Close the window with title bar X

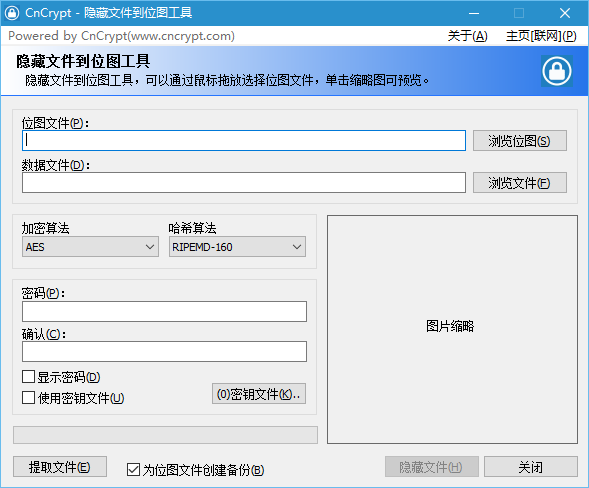click(x=565, y=13)
